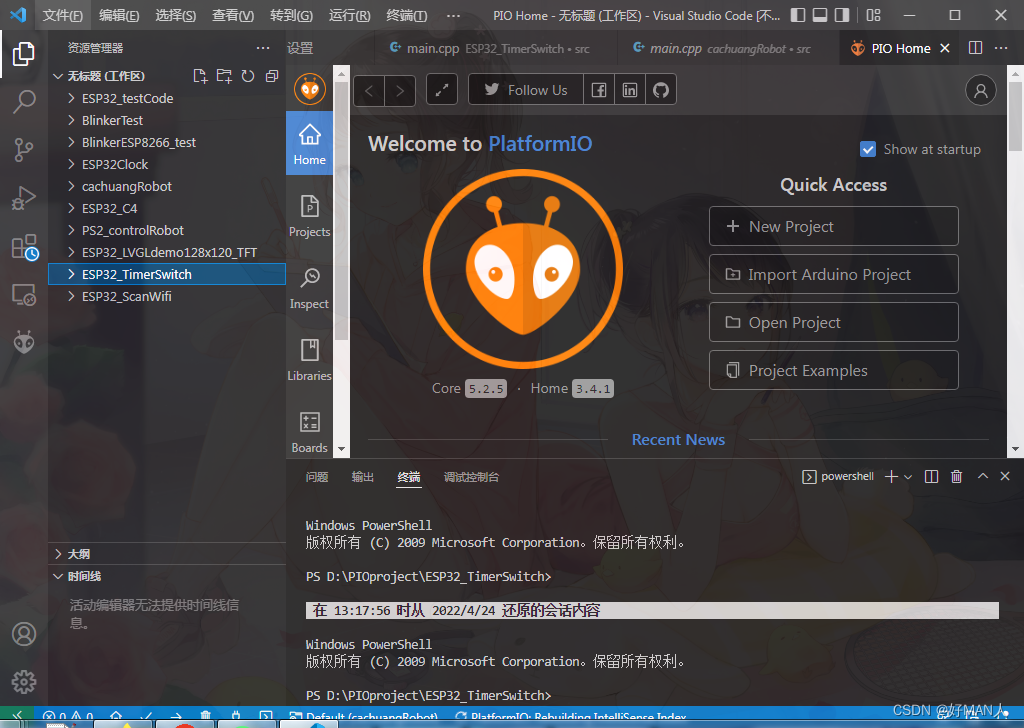Close the PIO Home tab
The image size is (1024, 728).
944,48
